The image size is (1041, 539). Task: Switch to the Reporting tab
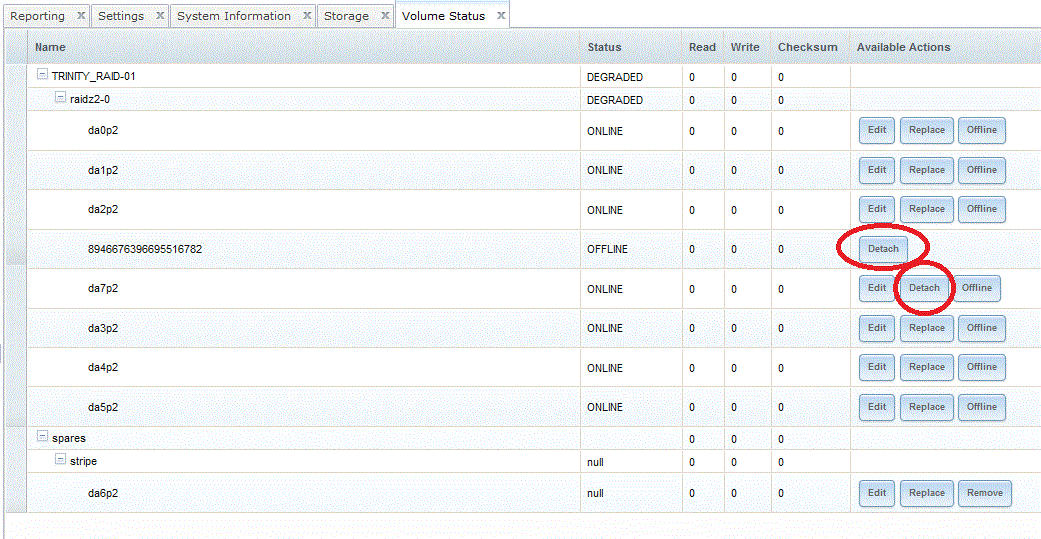click(x=37, y=16)
